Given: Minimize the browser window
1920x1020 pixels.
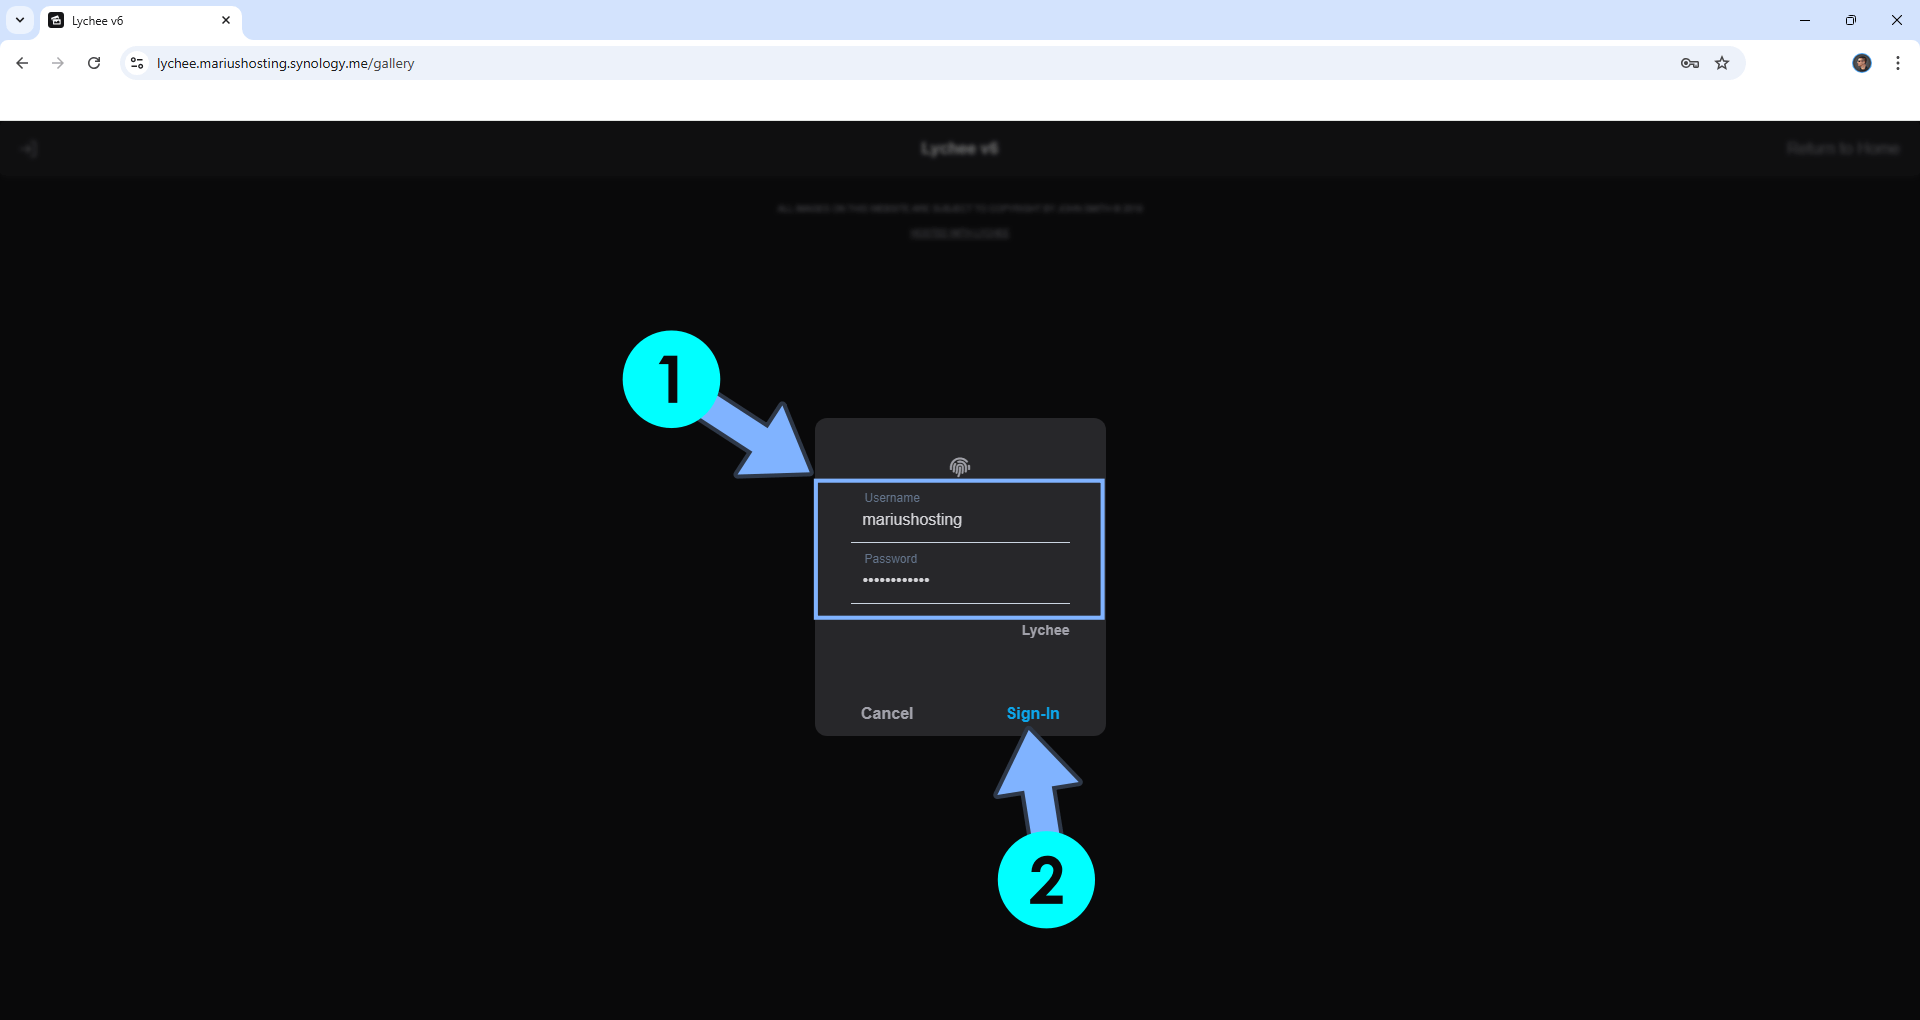Looking at the screenshot, I should point(1805,20).
